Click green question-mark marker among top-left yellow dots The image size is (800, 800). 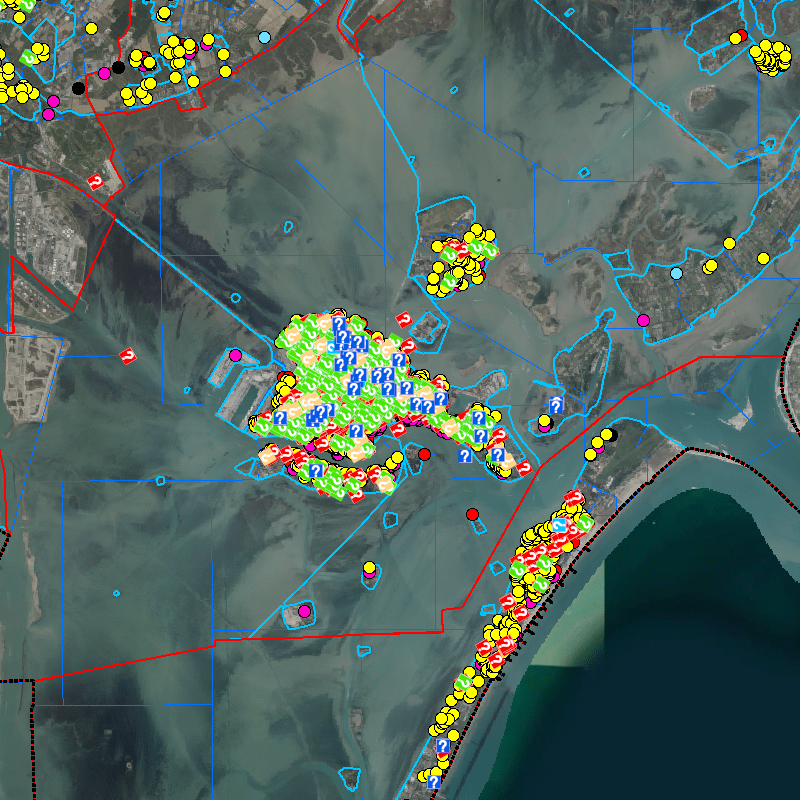(x=29, y=55)
